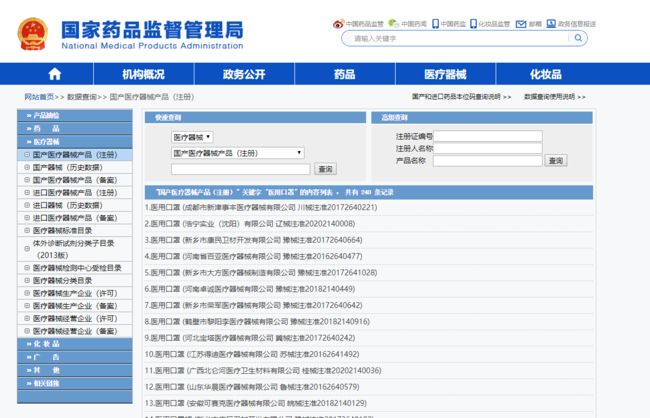Open the 药品 navigation menu

pyautogui.click(x=344, y=74)
